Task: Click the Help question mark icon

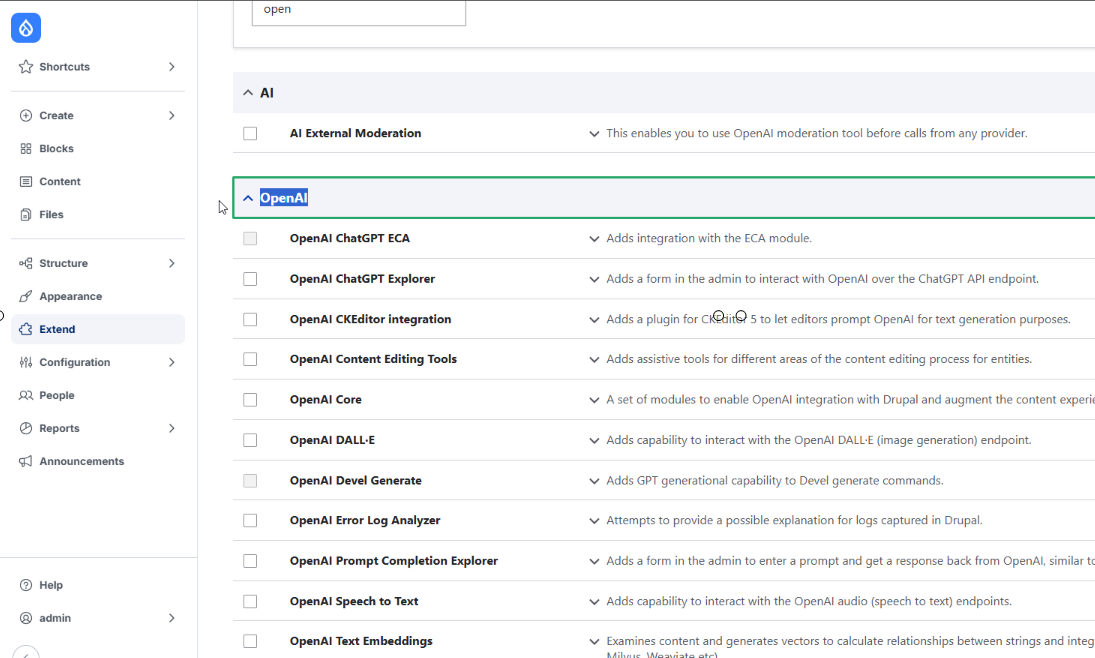Action: 26,585
